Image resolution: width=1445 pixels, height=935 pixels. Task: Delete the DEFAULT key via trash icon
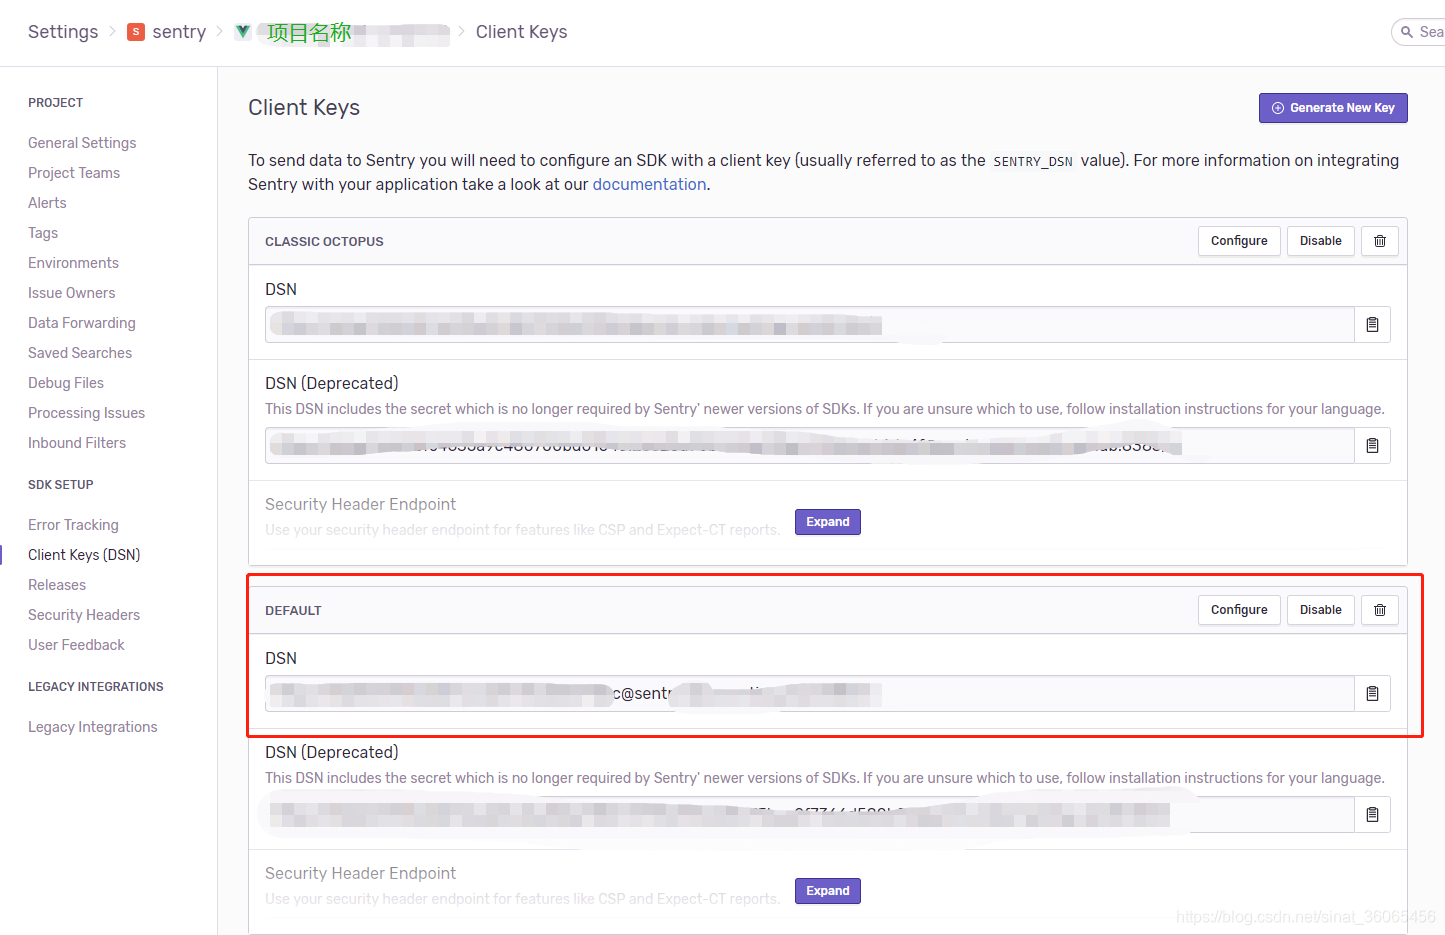click(x=1379, y=610)
